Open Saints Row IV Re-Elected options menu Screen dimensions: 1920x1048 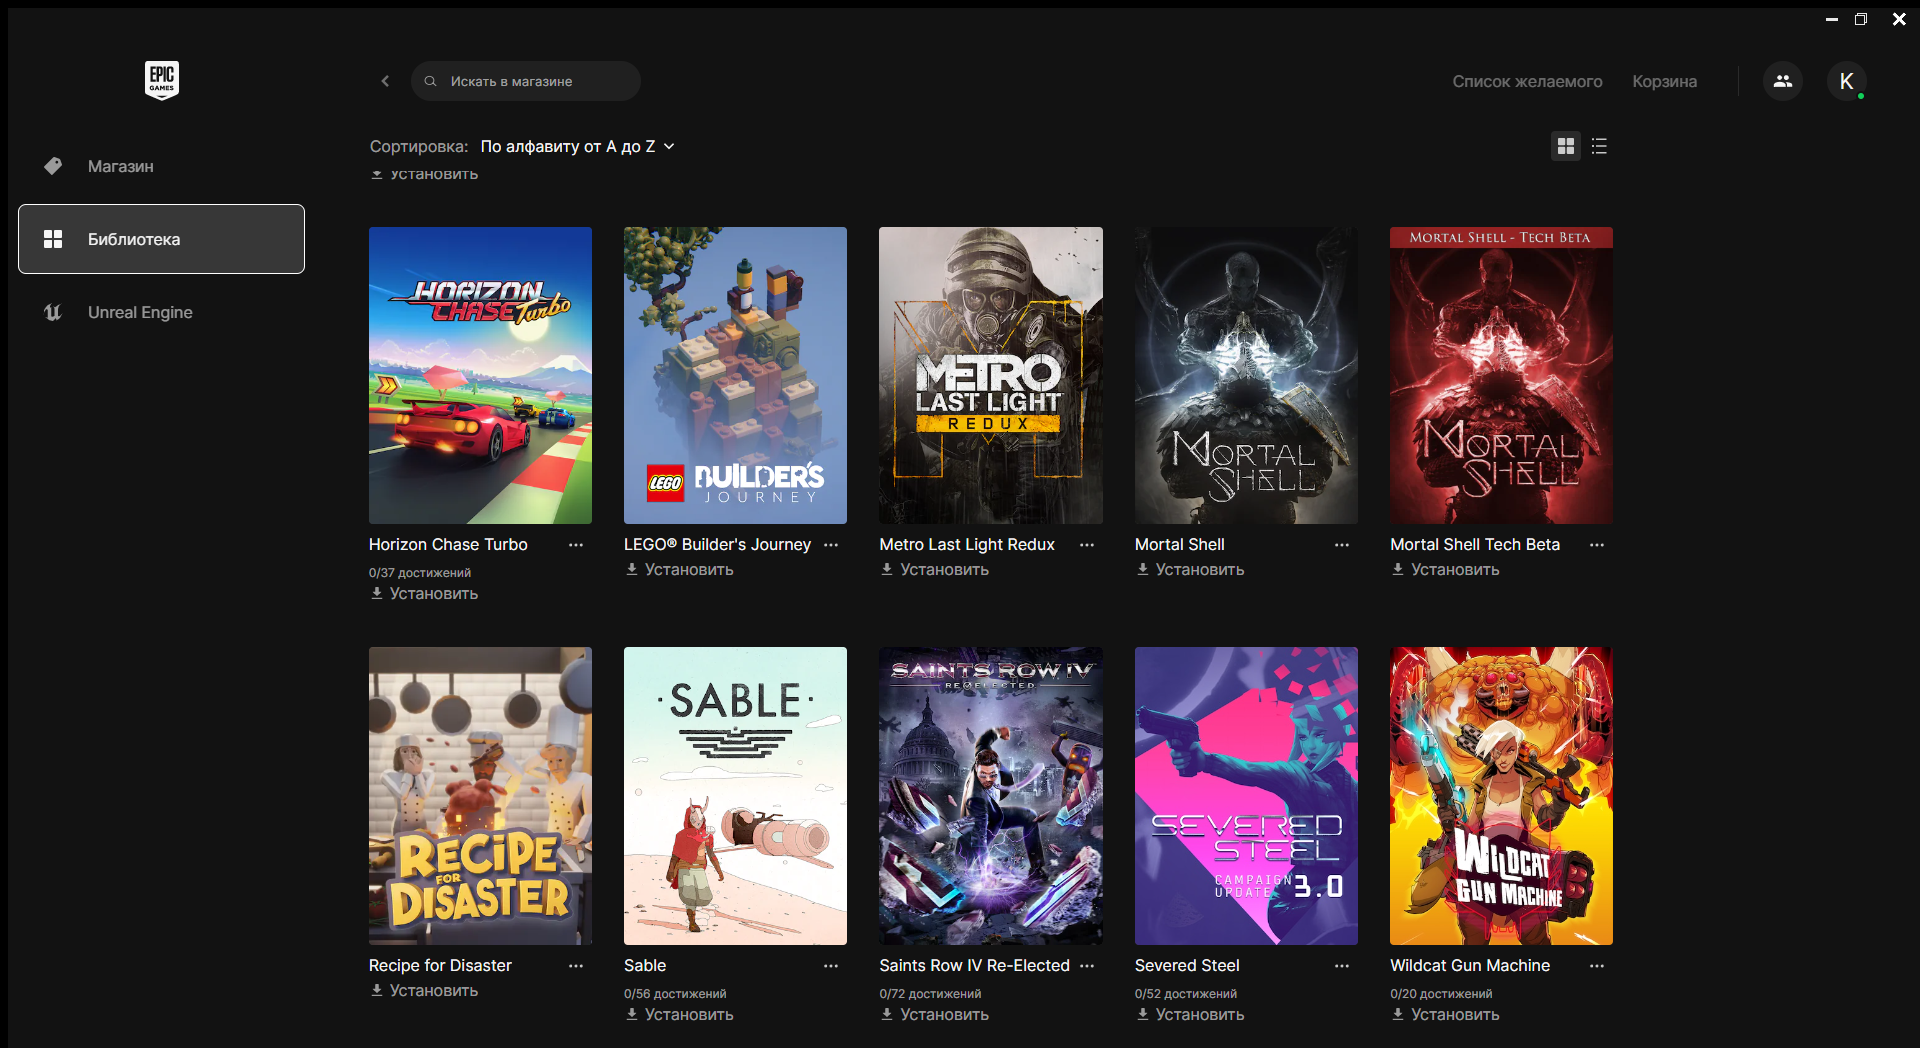click(1087, 966)
